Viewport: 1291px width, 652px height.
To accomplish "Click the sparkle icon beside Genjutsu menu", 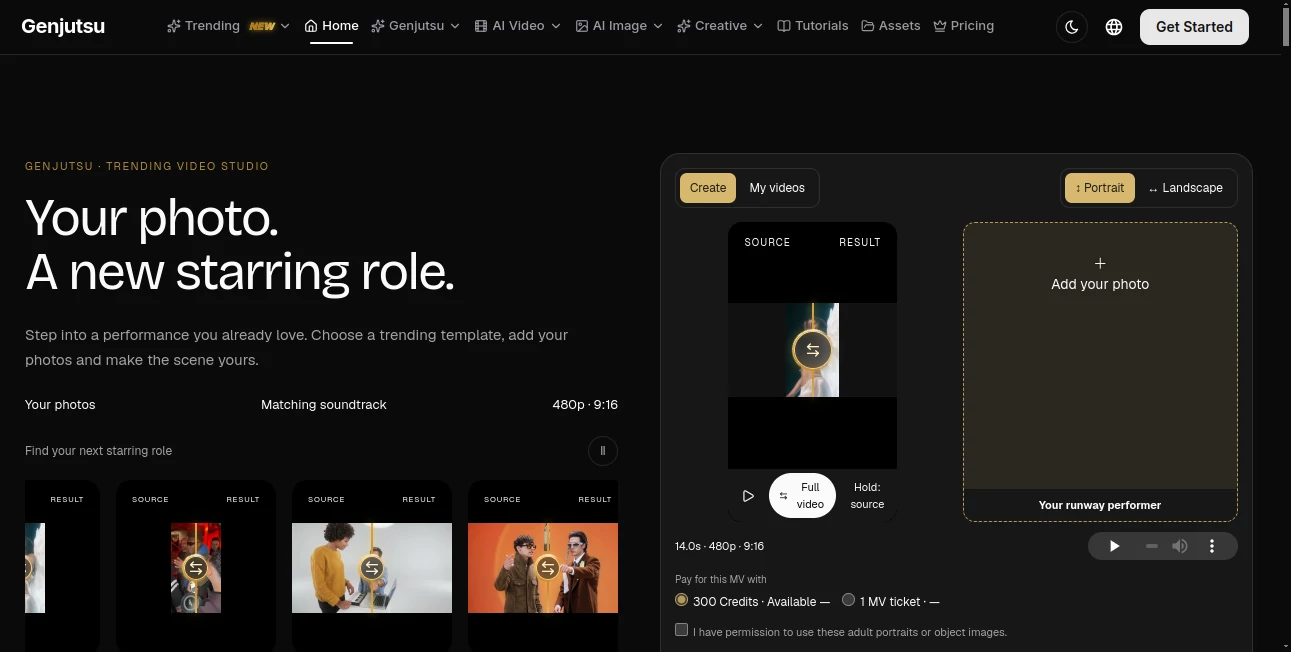I will point(378,26).
